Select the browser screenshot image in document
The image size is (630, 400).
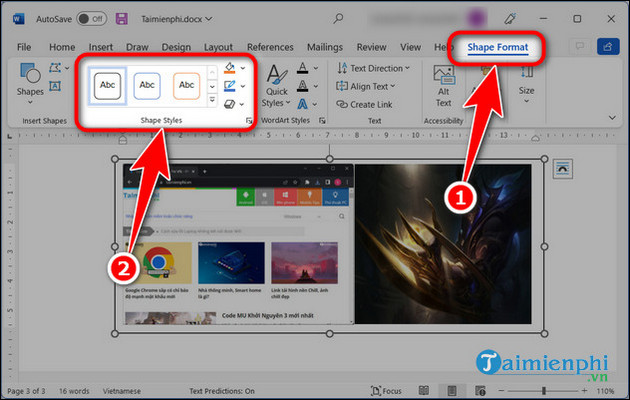[x=238, y=244]
